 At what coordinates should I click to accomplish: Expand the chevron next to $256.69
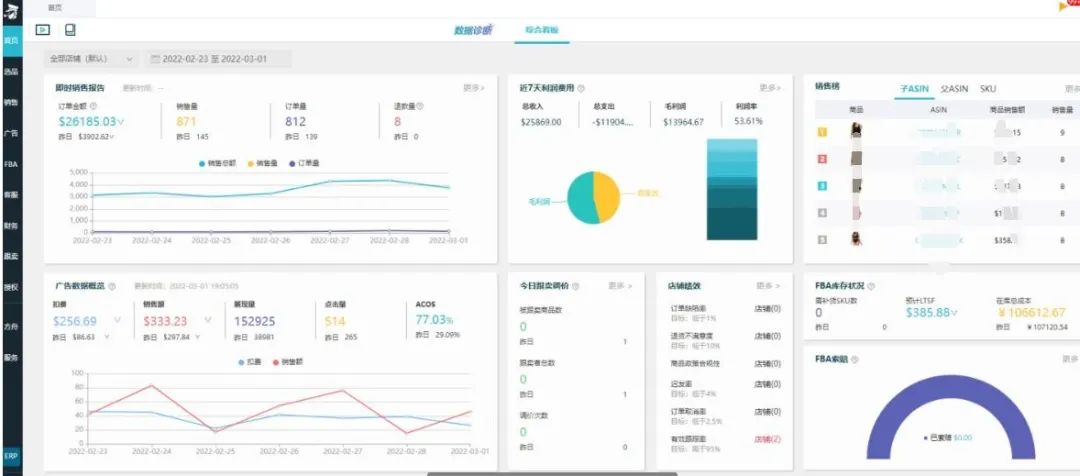click(x=117, y=320)
